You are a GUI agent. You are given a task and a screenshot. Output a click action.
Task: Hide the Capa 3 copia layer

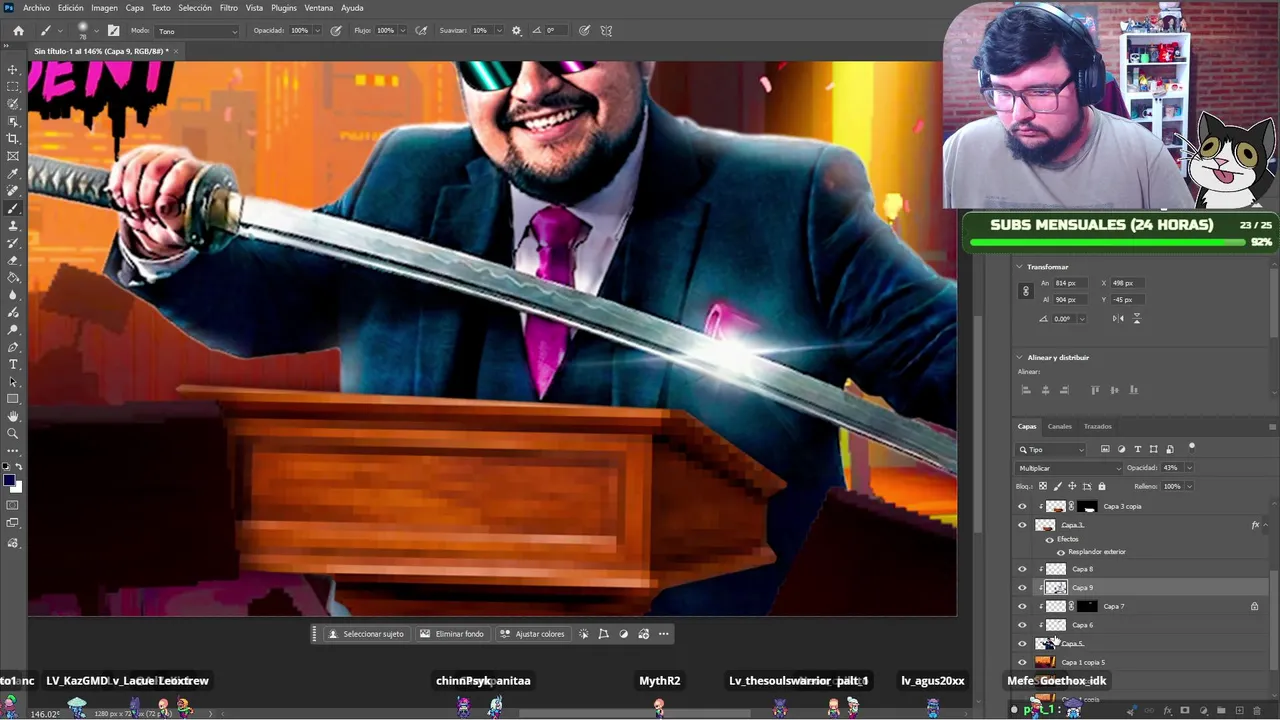1022,506
